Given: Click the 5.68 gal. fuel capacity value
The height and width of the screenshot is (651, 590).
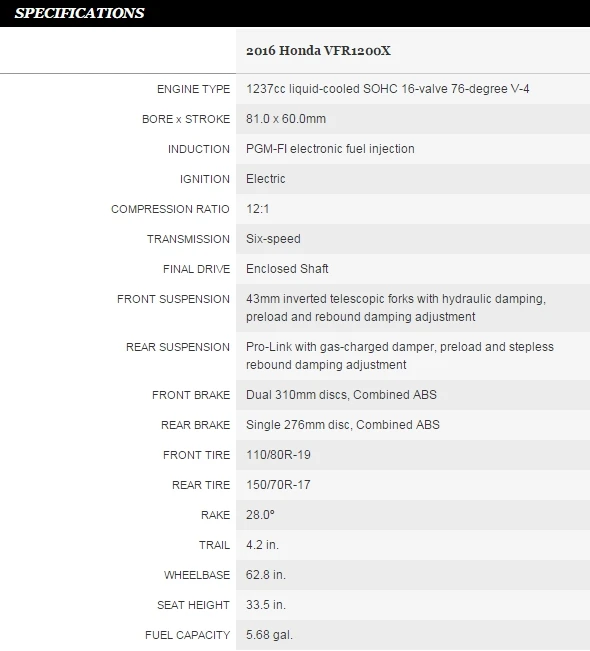Looking at the screenshot, I should (269, 635).
